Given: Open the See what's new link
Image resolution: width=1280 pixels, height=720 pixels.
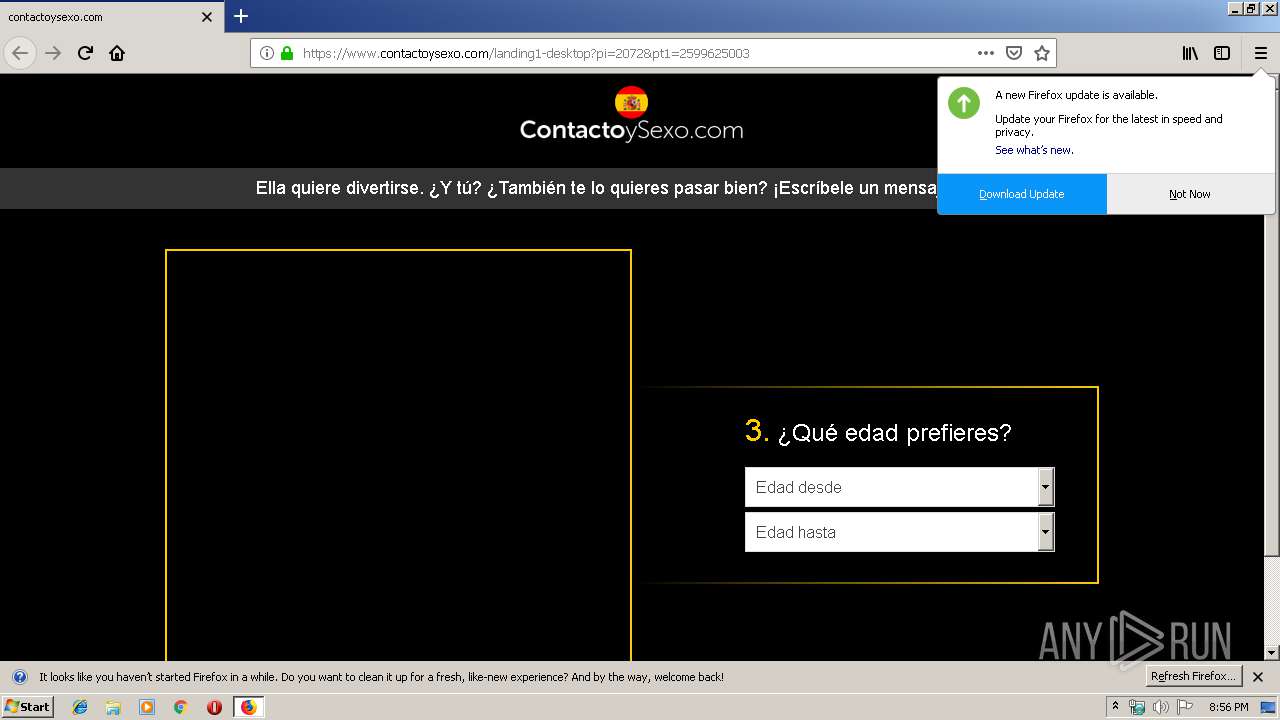Looking at the screenshot, I should coord(1034,150).
